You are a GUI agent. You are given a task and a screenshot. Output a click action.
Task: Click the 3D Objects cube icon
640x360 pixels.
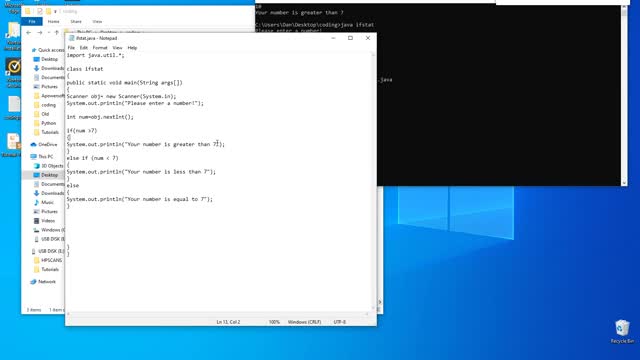coord(36,166)
